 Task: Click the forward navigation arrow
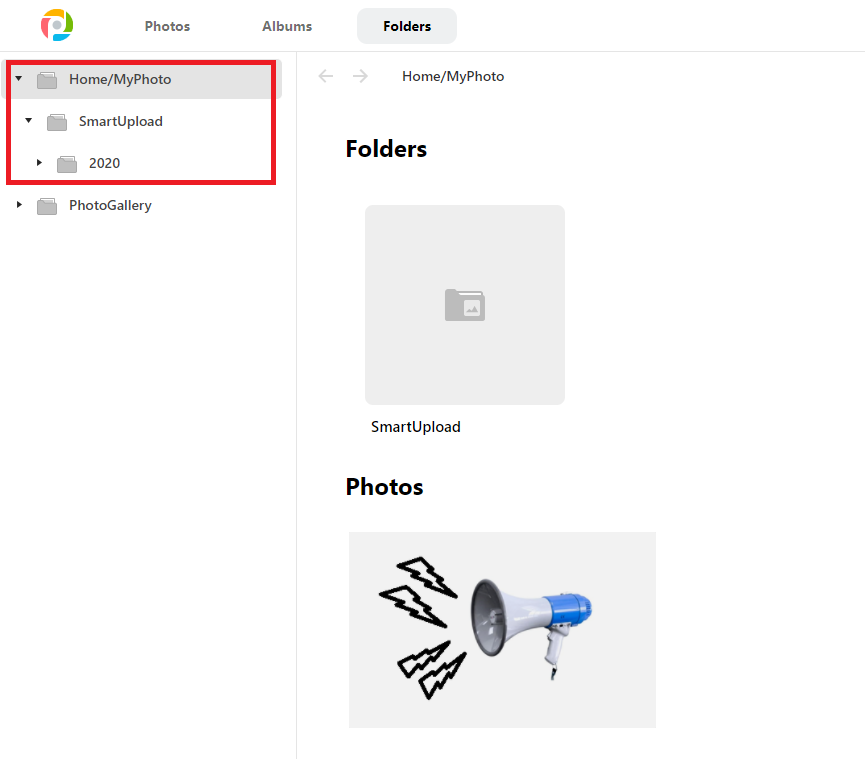pyautogui.click(x=360, y=76)
